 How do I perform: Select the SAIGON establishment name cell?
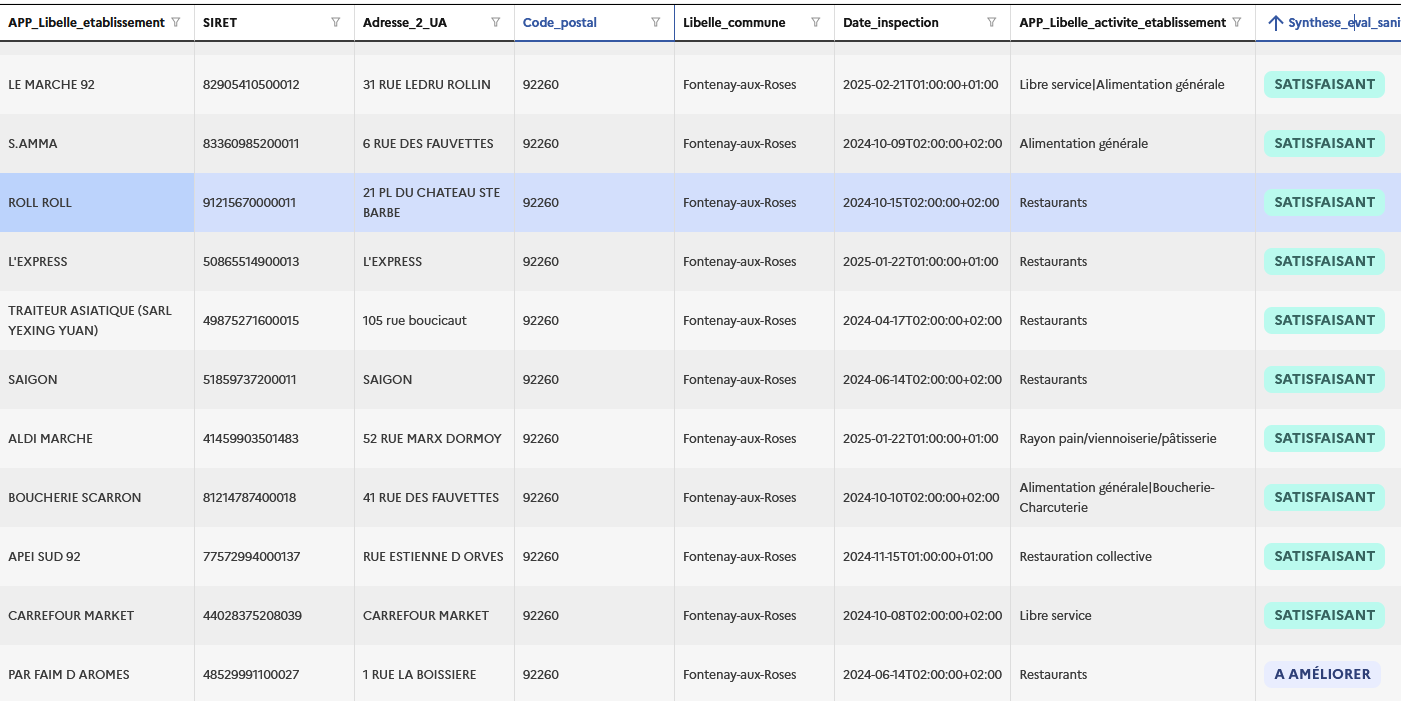97,379
